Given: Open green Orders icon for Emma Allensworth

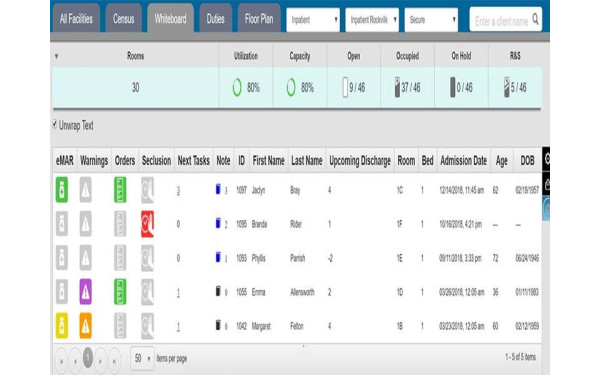Looking at the screenshot, I should click(120, 292).
